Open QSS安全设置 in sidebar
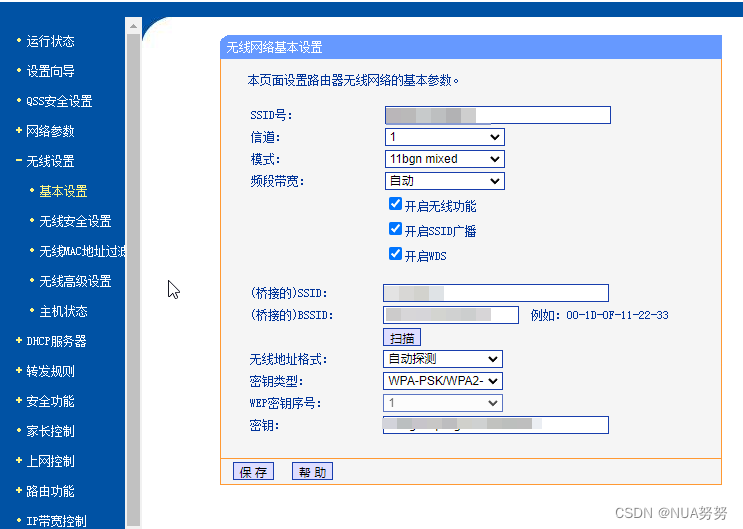Viewport: 743px width, 529px height. 59,101
